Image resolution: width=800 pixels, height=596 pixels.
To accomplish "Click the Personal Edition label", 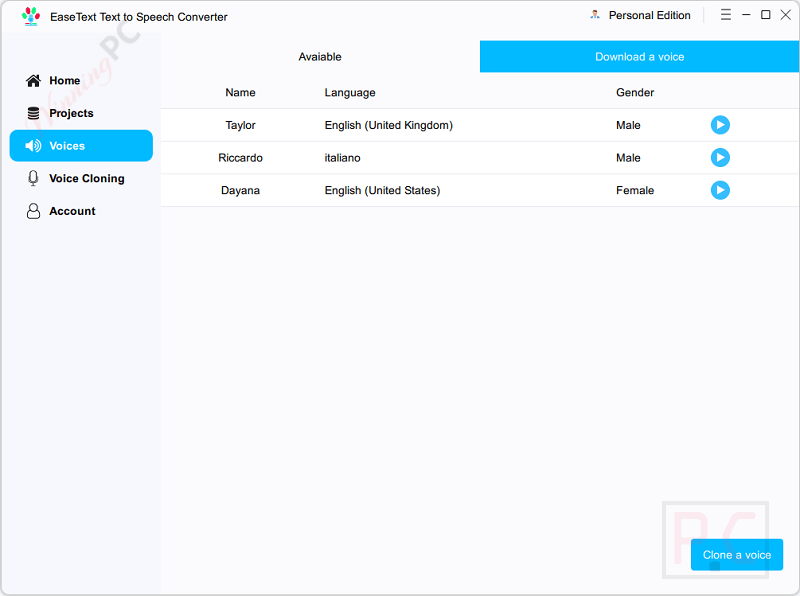I will [649, 15].
